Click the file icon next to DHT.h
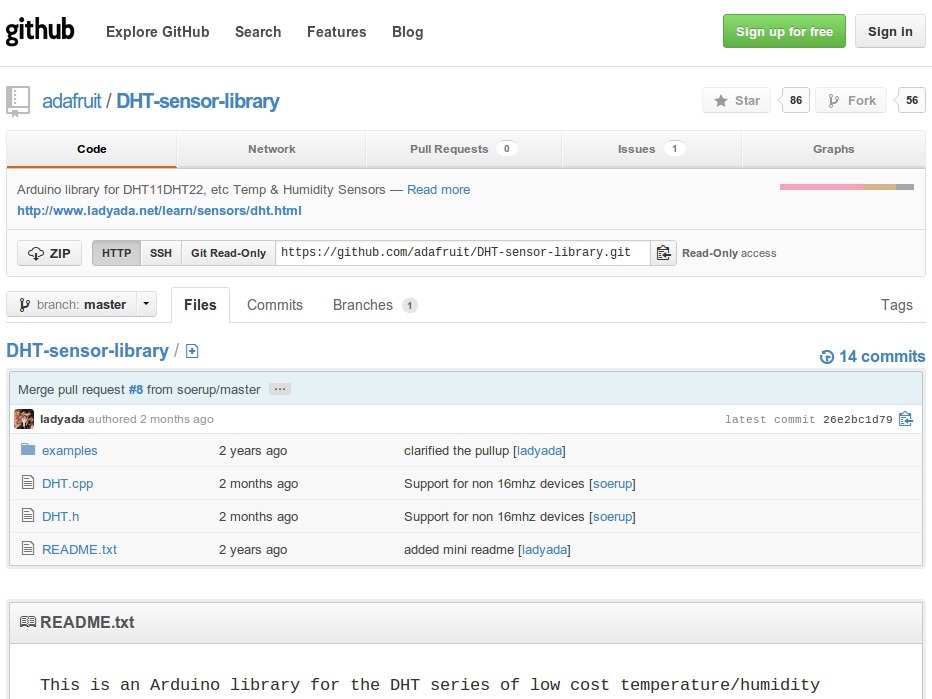 click(27, 515)
